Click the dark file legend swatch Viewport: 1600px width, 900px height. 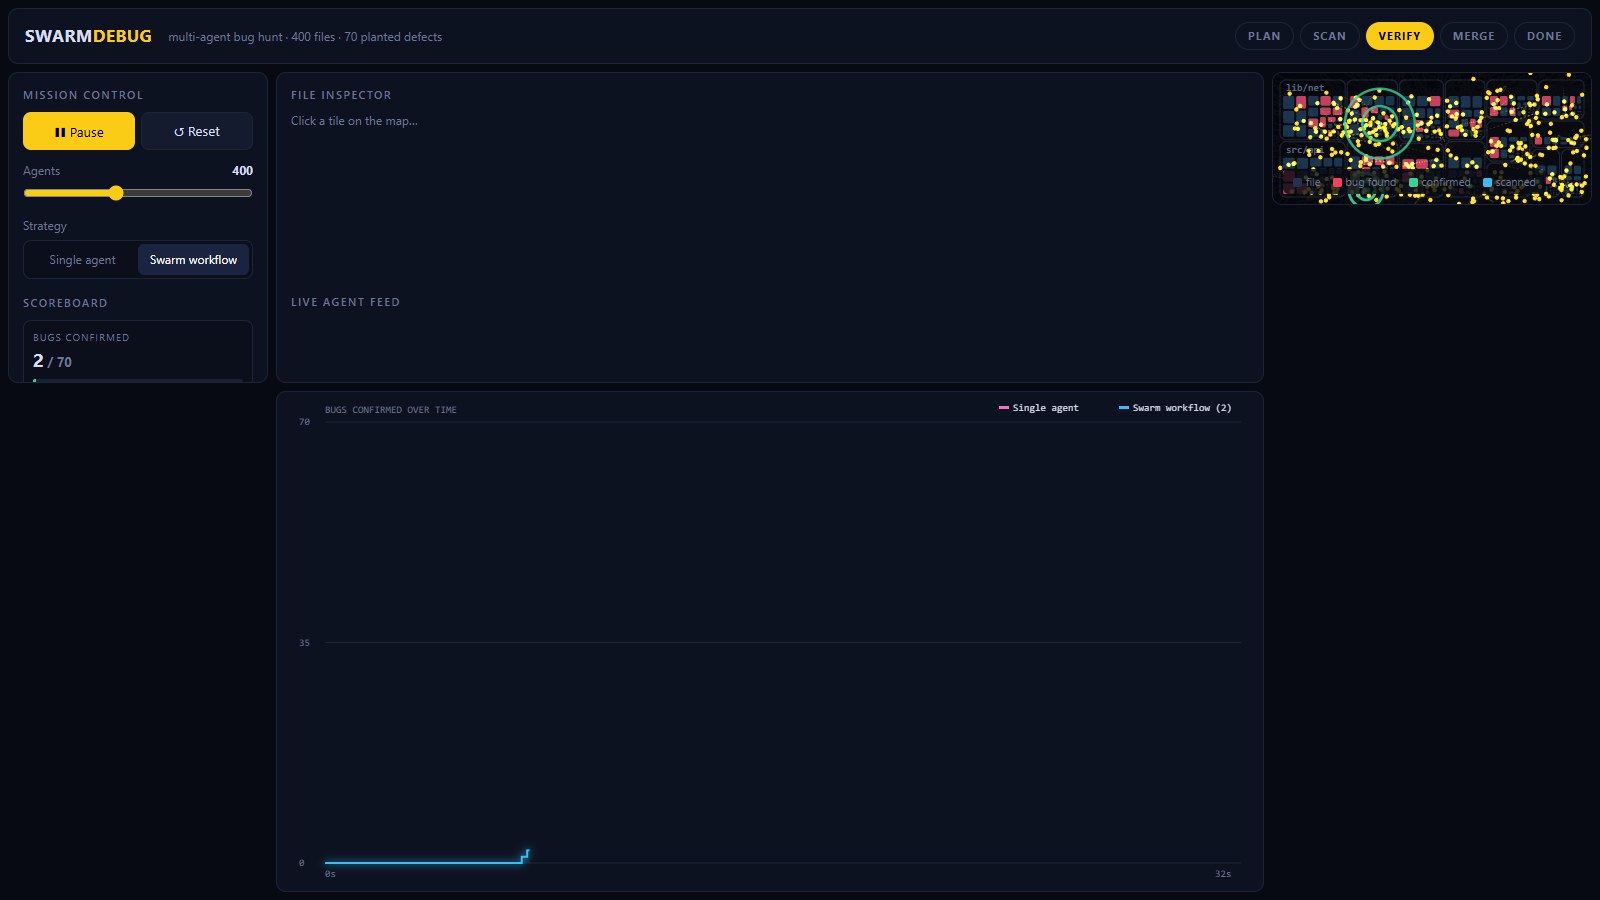(x=1298, y=182)
